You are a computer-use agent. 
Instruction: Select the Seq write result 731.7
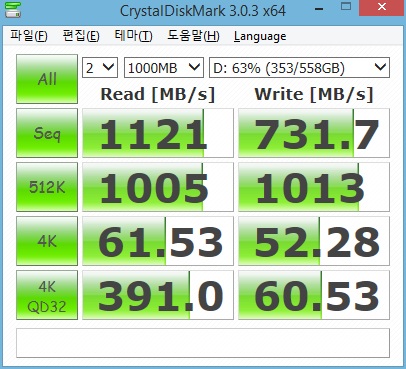(314, 133)
